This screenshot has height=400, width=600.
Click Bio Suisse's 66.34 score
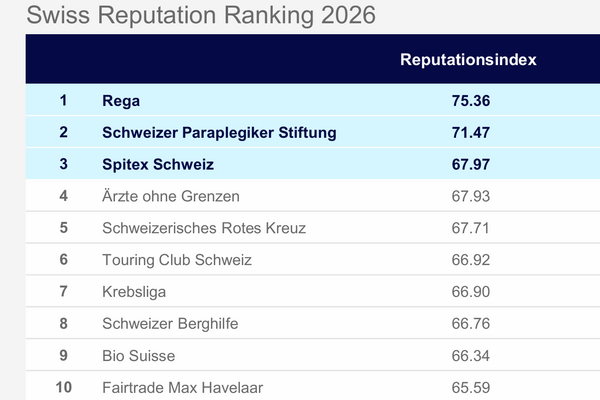tap(470, 355)
